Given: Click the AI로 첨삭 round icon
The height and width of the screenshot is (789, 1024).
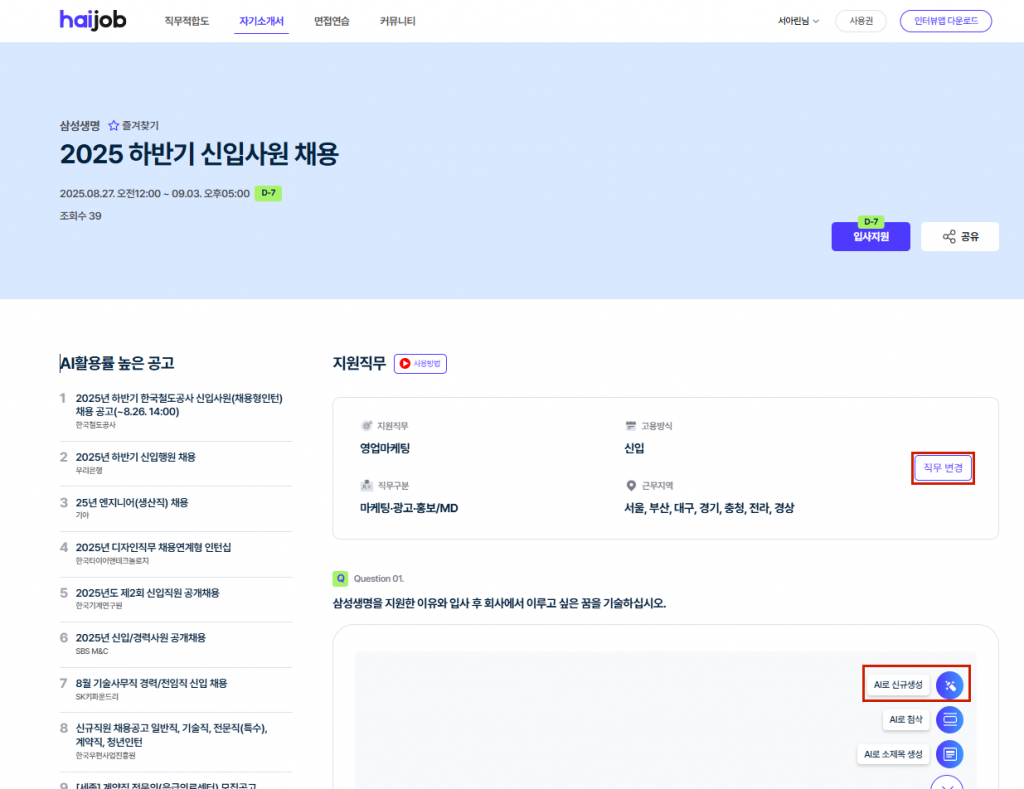Looking at the screenshot, I should (x=950, y=720).
